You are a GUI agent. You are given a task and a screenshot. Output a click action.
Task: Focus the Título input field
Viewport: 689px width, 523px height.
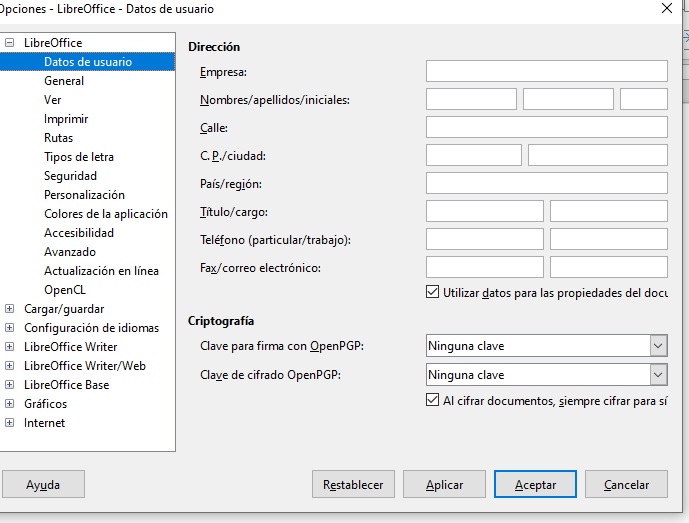pyautogui.click(x=485, y=211)
